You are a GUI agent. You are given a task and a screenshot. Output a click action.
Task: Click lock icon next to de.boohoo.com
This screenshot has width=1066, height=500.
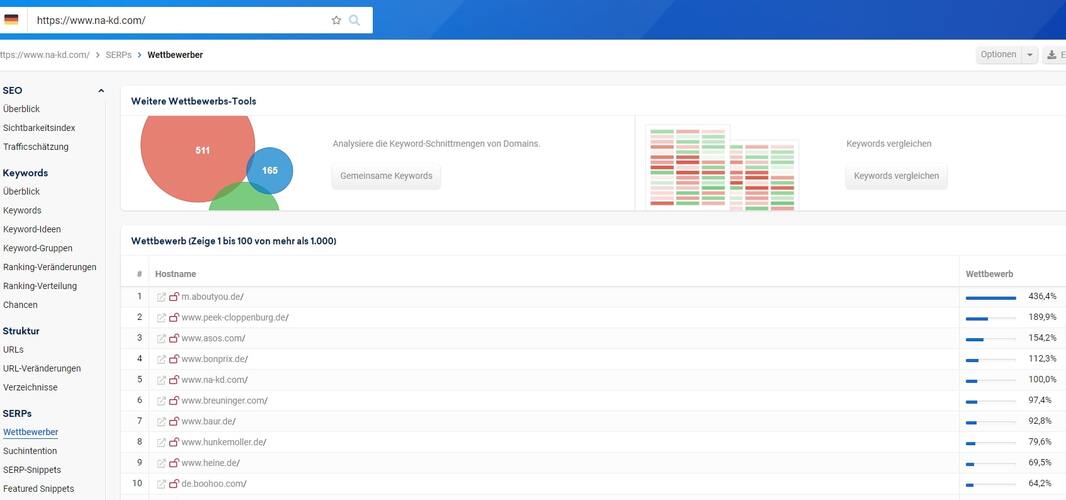[174, 484]
